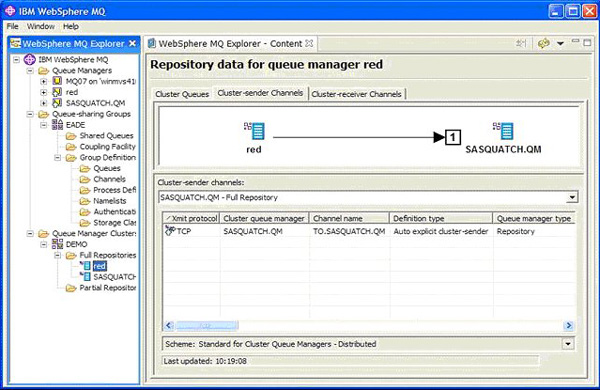Sort by Channel name column header
This screenshot has width=600, height=390.
pyautogui.click(x=349, y=219)
